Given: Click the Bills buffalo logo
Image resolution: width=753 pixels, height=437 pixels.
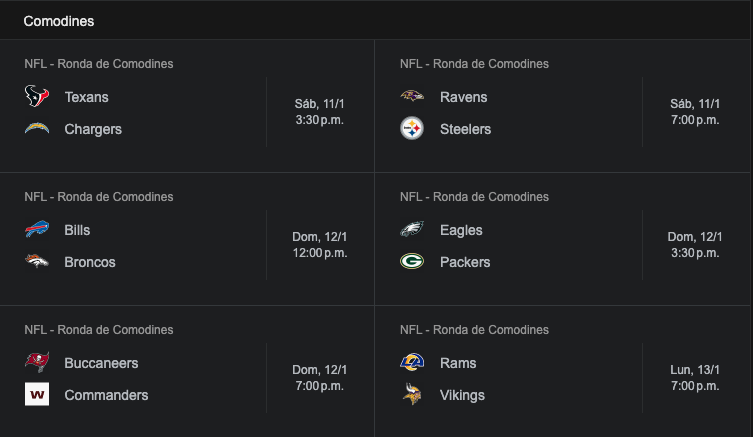Looking at the screenshot, I should point(37,229).
